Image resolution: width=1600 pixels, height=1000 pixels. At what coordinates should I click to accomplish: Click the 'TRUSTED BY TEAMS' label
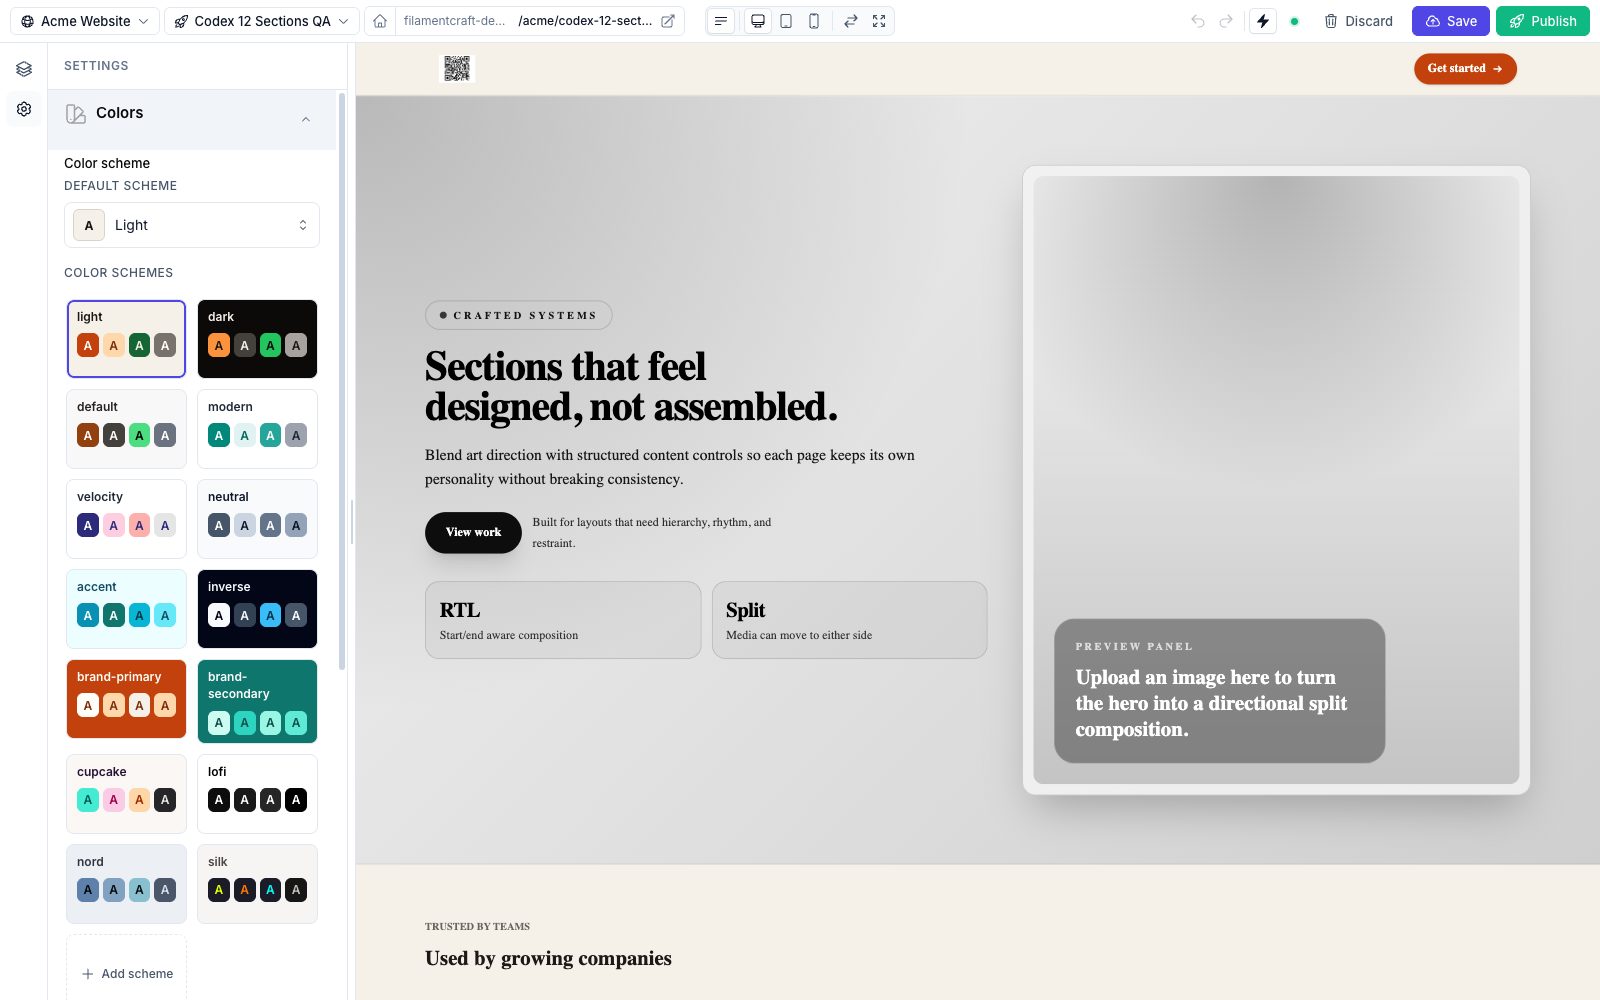click(477, 927)
